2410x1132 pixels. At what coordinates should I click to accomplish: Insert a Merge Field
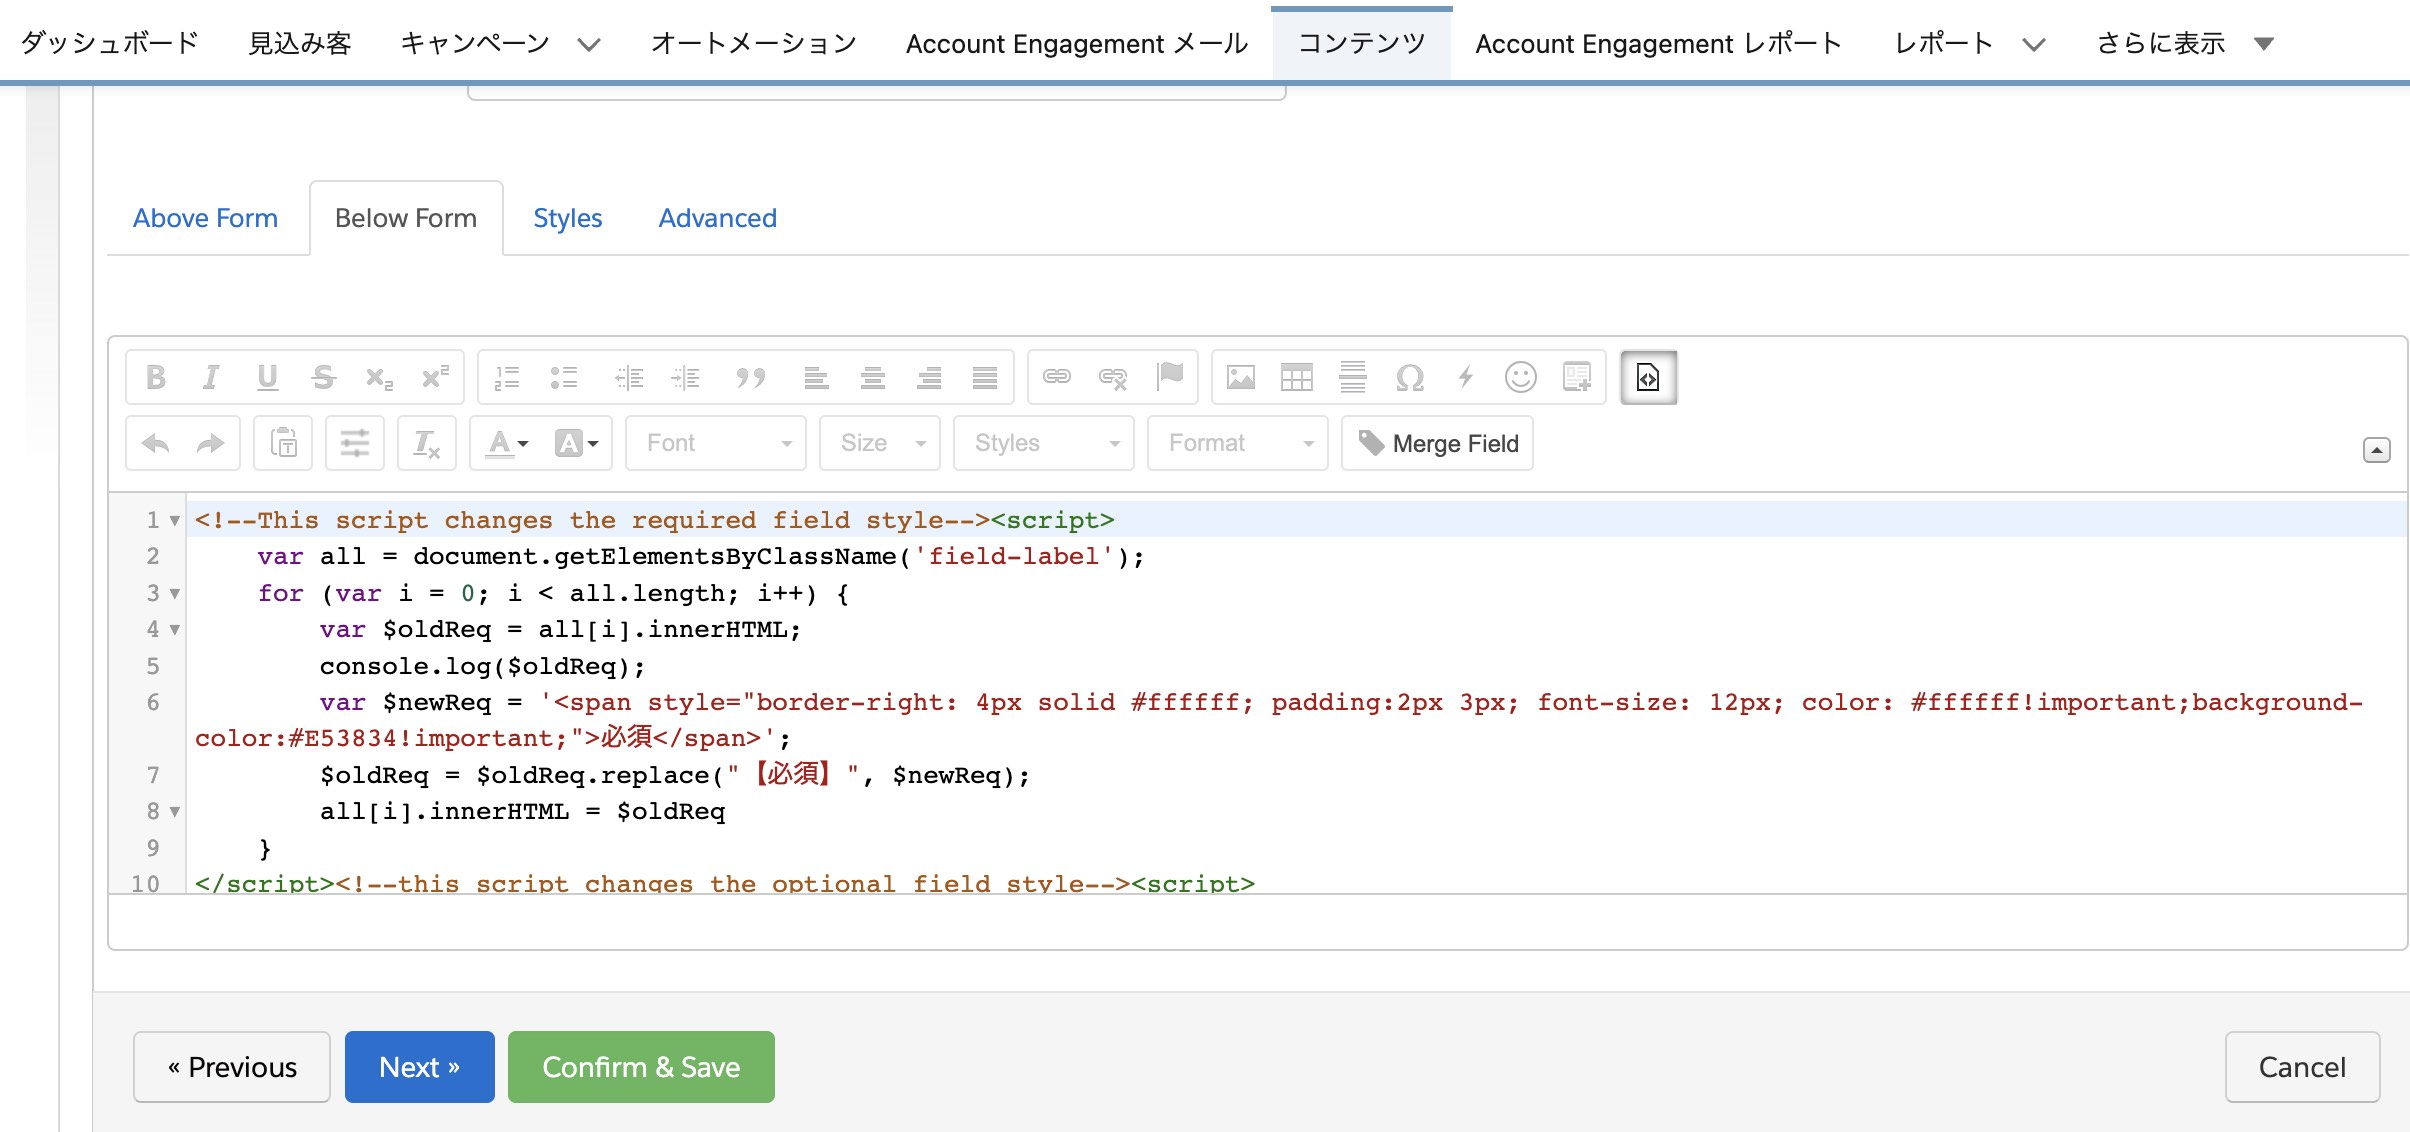click(x=1437, y=443)
